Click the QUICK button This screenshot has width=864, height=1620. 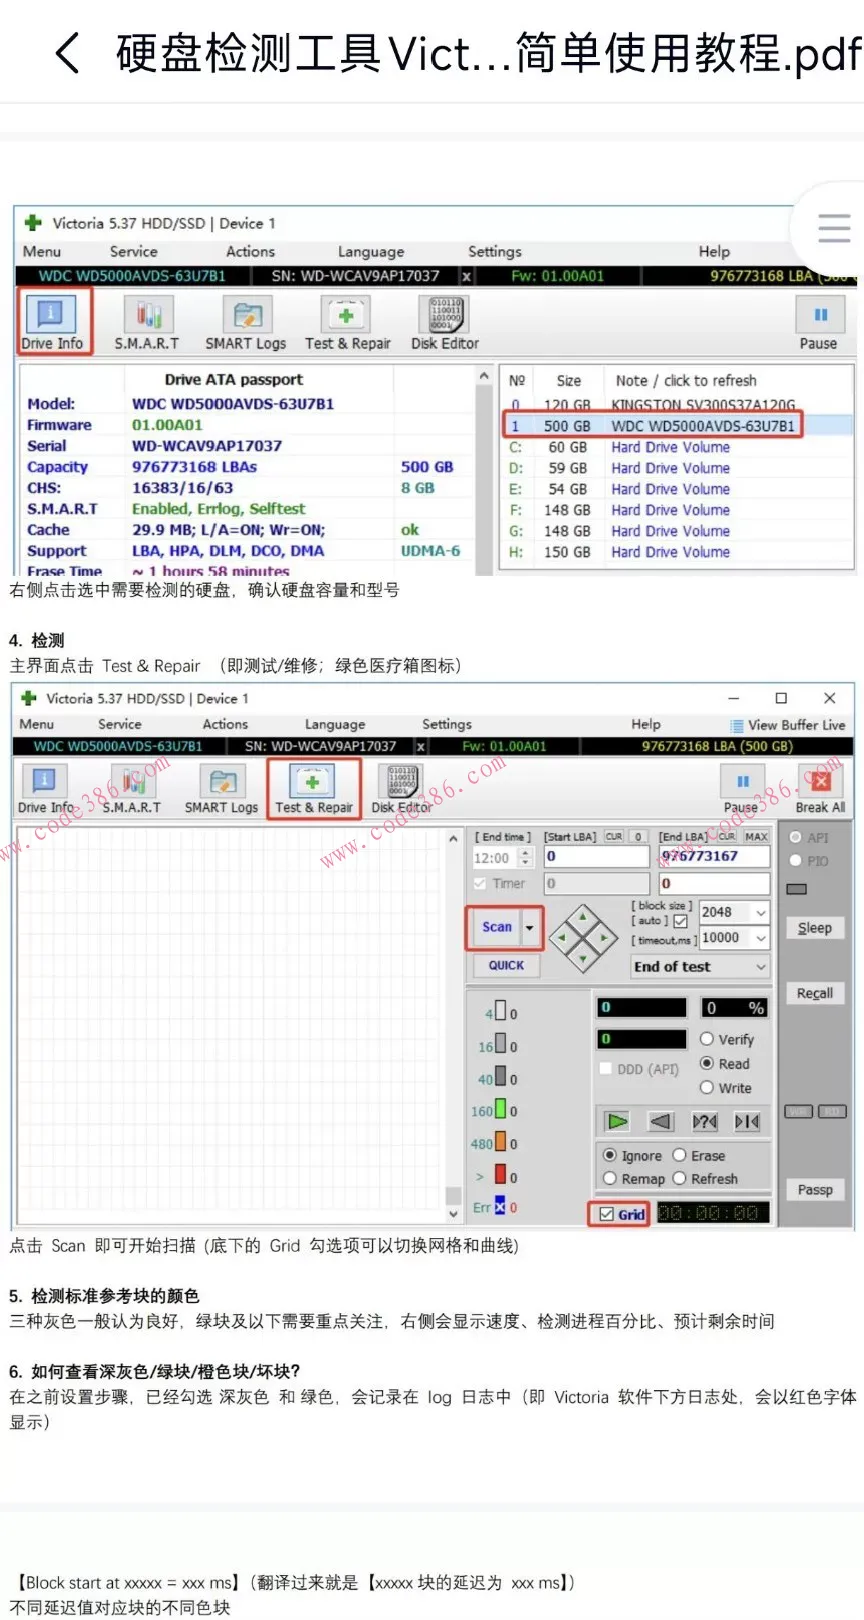506,966
